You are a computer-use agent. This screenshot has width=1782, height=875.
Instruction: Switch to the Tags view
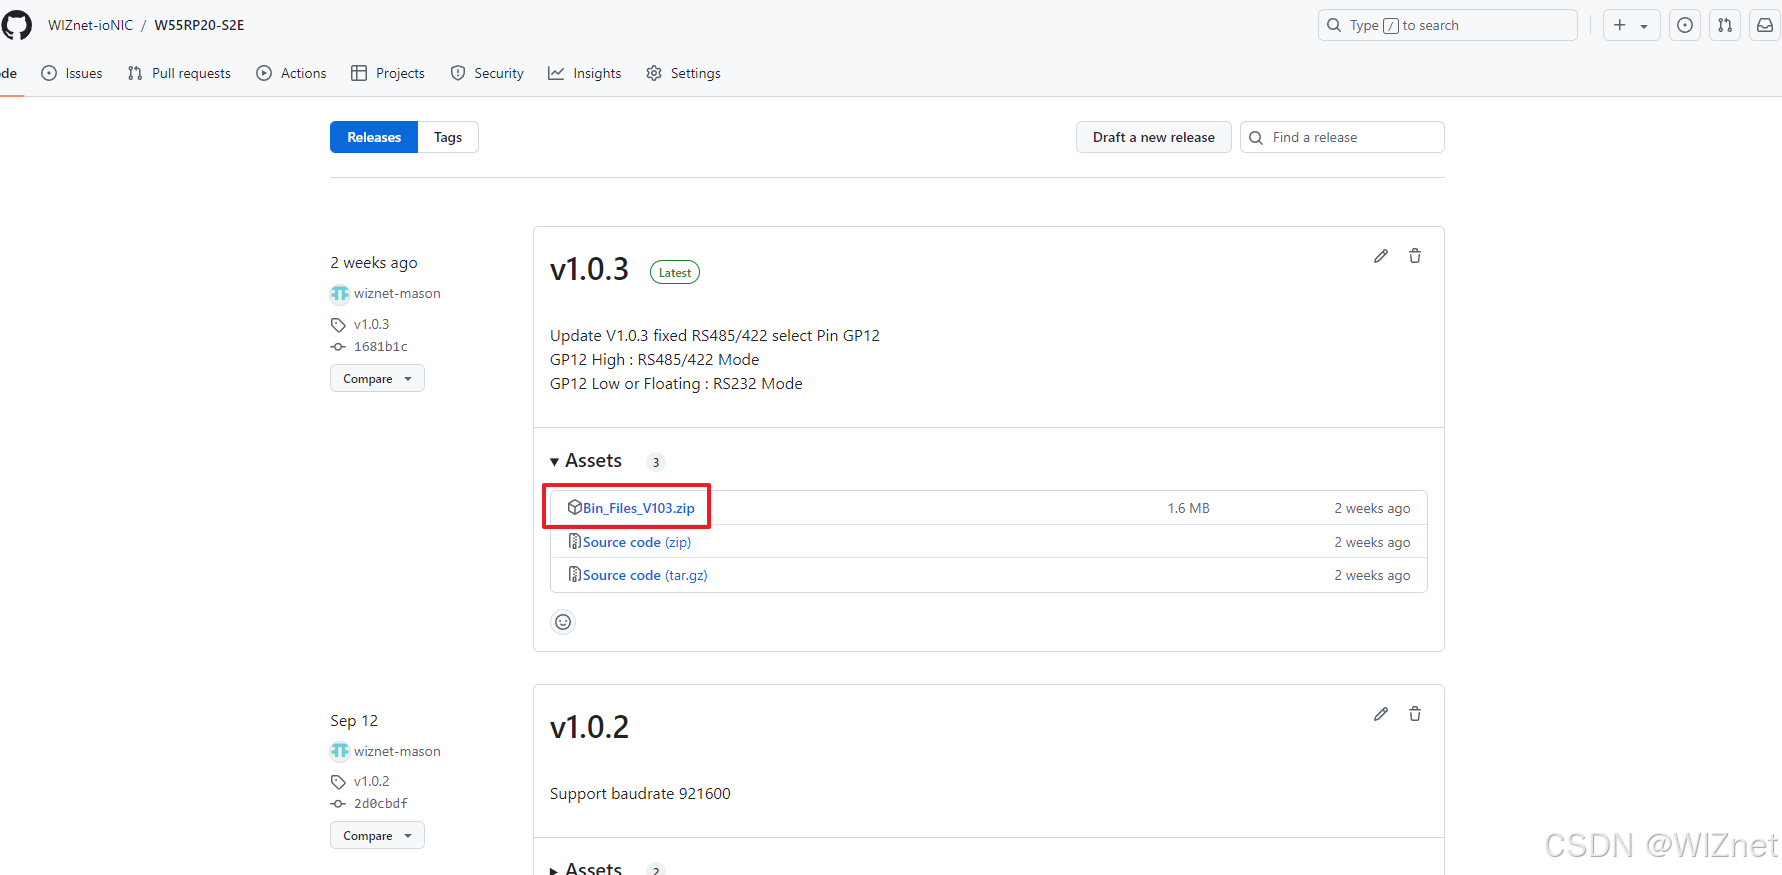pos(448,137)
